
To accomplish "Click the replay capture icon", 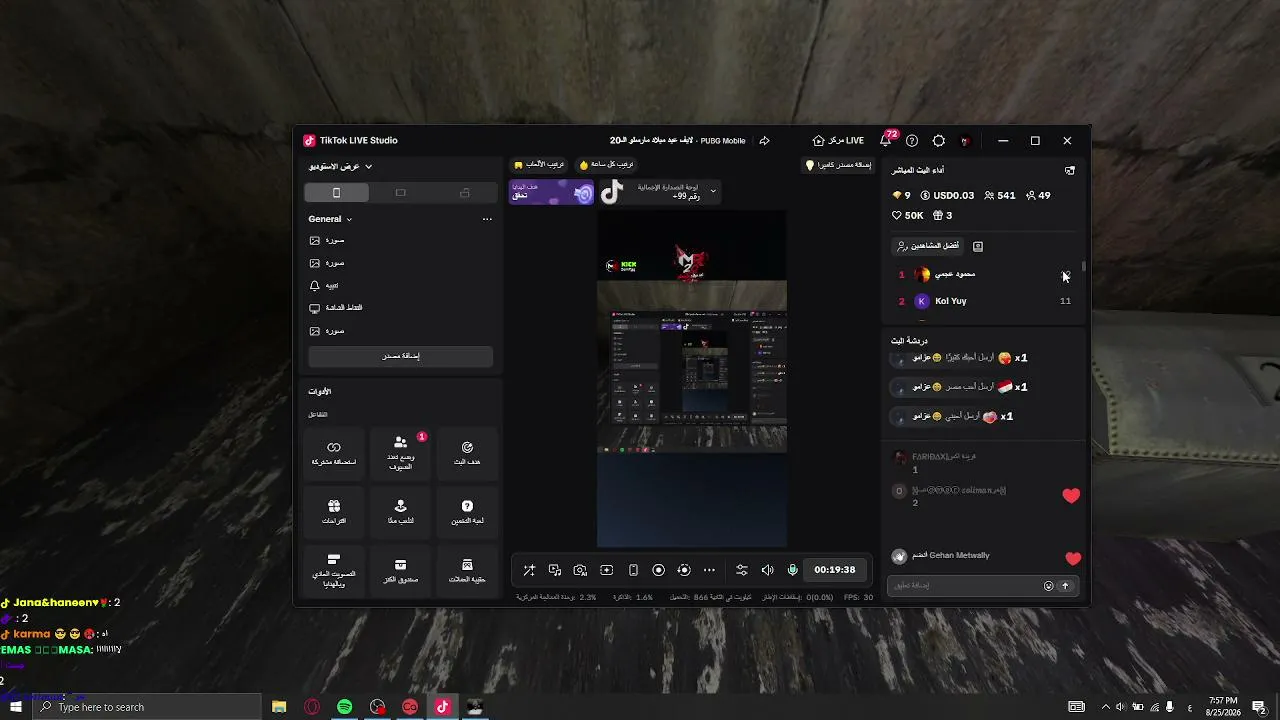I will pos(684,570).
